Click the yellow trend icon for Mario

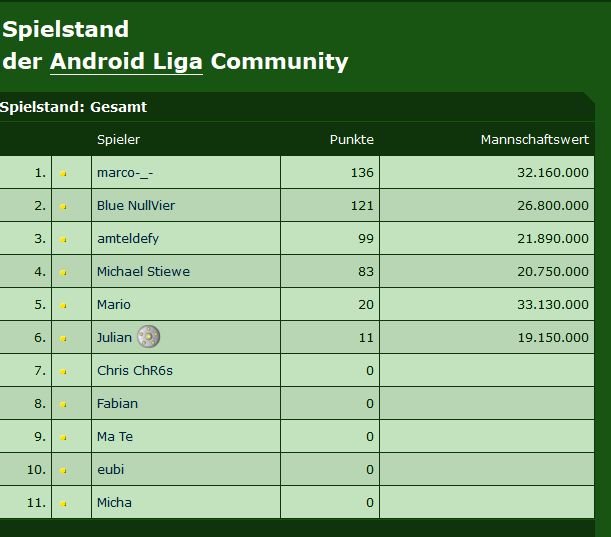coord(64,306)
